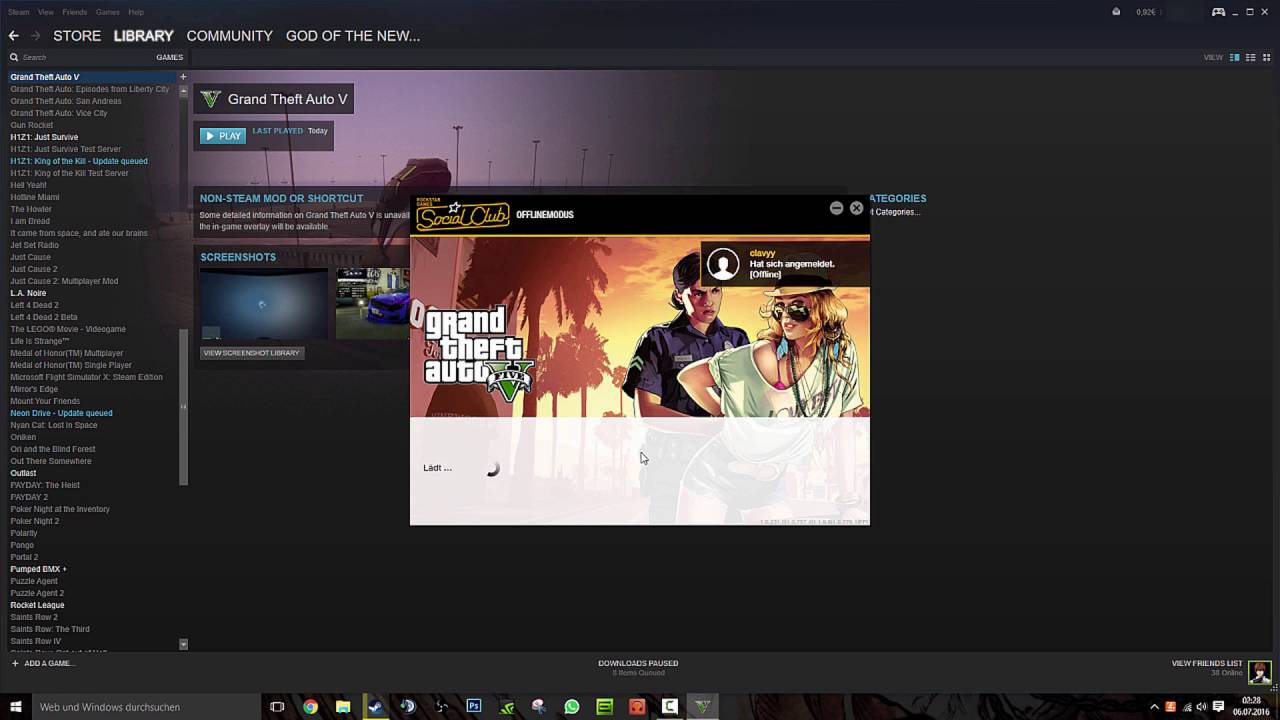Click ADD A GAME... link
The image size is (1280, 720).
(x=50, y=663)
